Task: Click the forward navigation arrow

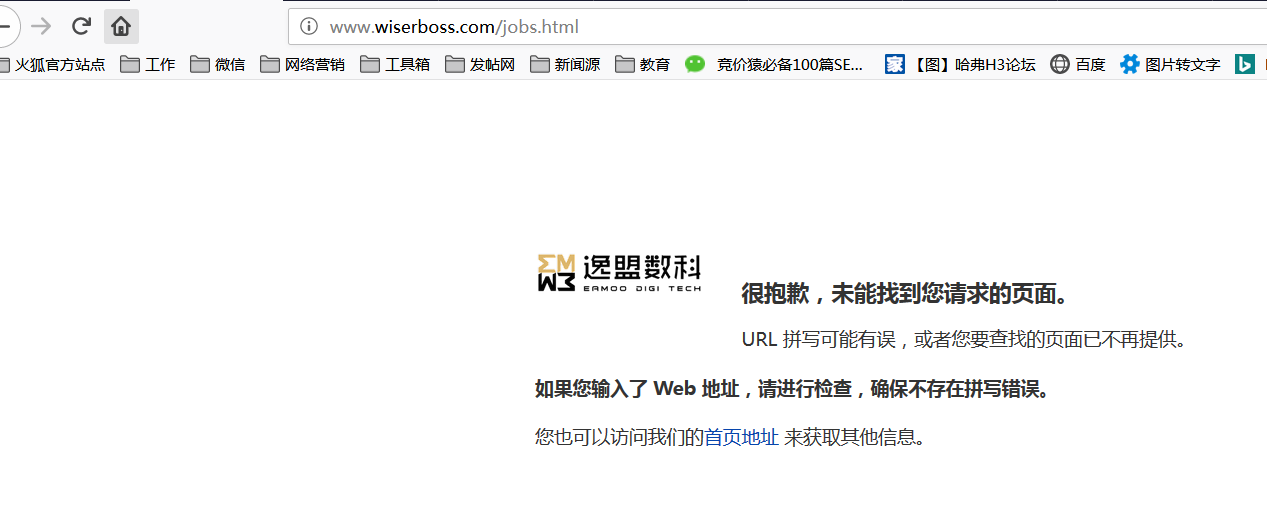Action: 41,26
